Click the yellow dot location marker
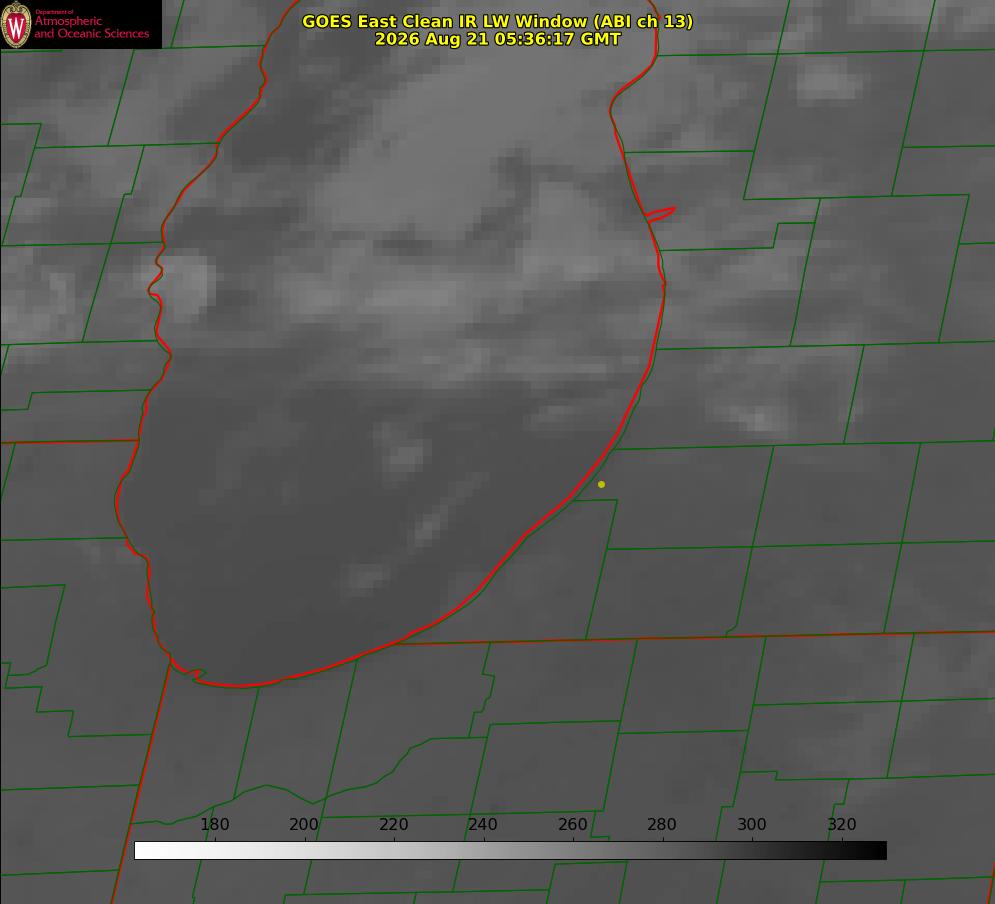 (601, 484)
